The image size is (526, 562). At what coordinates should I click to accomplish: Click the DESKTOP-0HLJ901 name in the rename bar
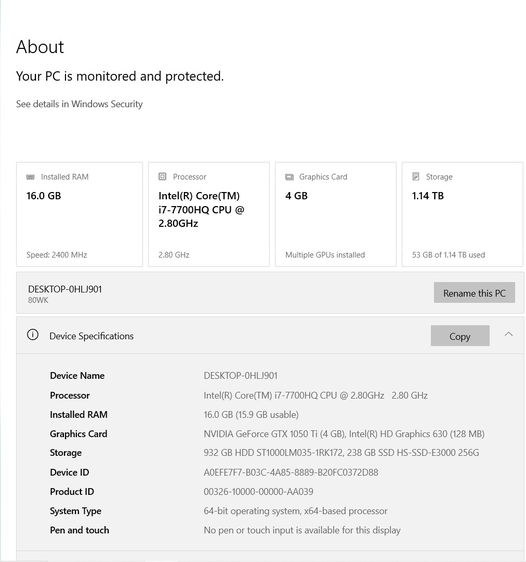pos(65,289)
